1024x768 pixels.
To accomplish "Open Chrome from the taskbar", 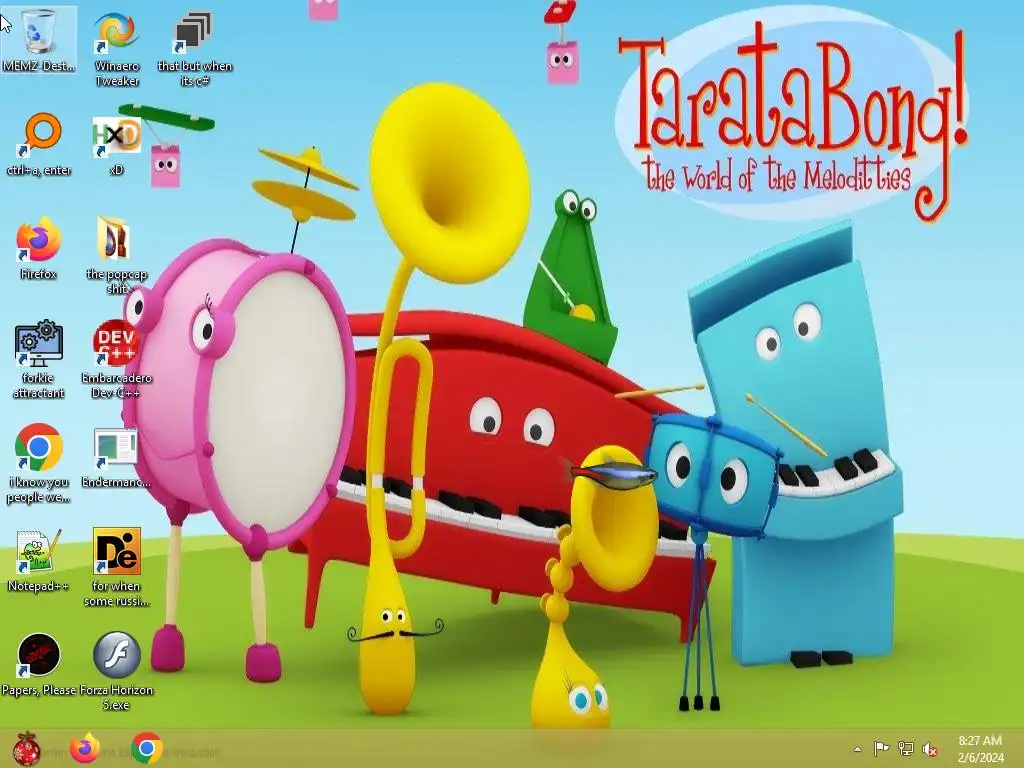I will click(x=147, y=748).
